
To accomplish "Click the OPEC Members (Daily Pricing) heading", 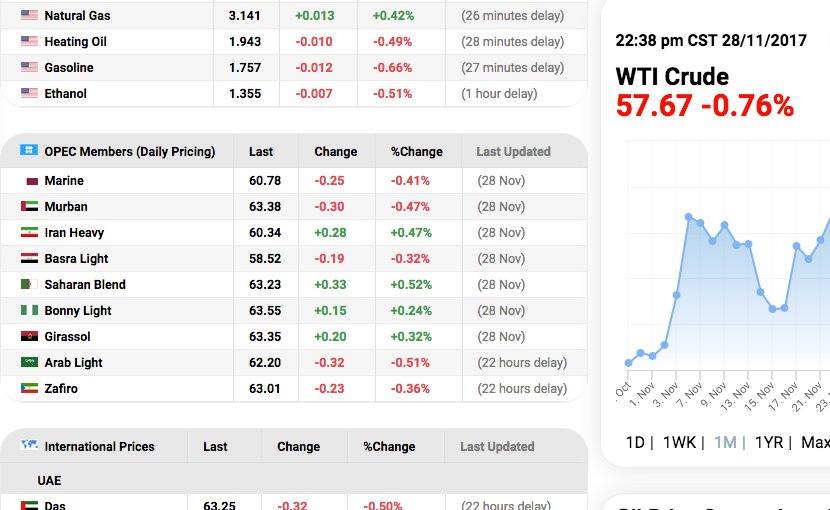I will 130,151.
